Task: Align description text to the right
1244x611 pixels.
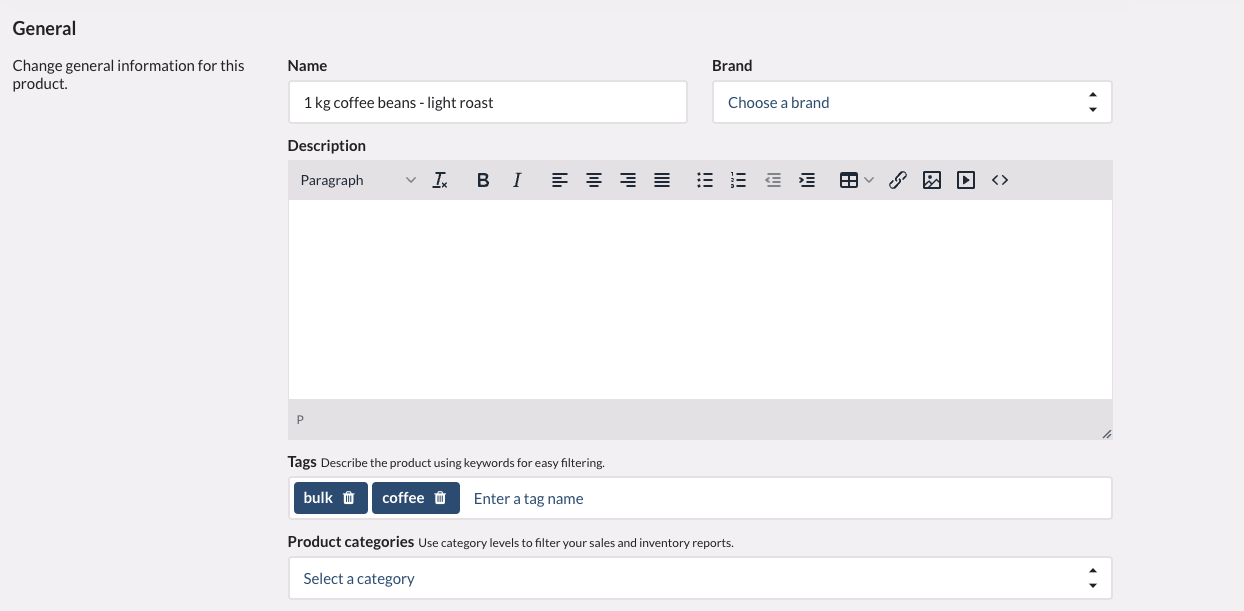Action: pyautogui.click(x=628, y=180)
